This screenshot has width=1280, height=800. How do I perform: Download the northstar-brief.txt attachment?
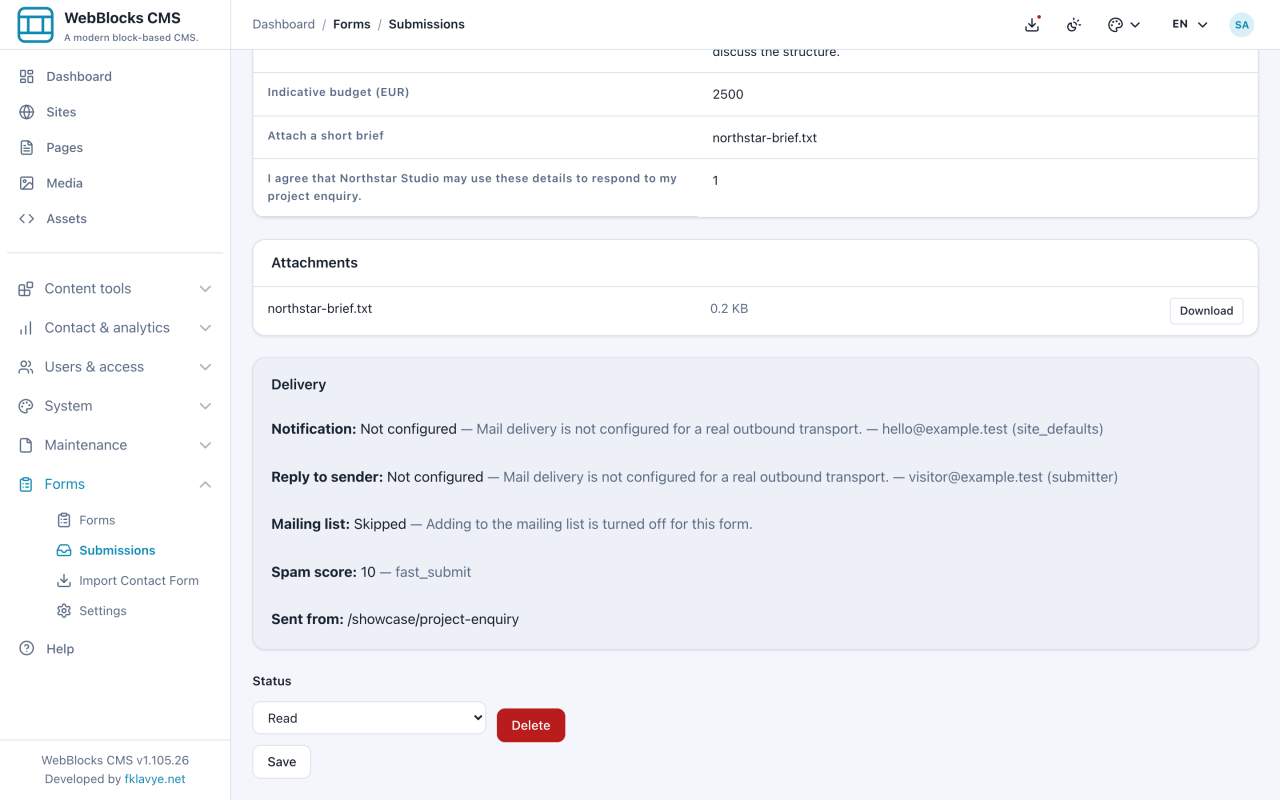1206,311
